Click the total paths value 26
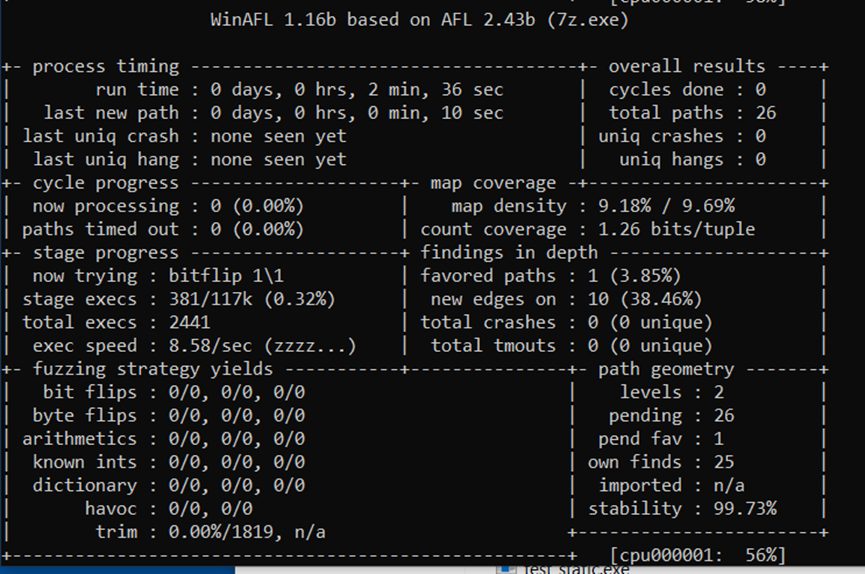The image size is (865, 574). (x=766, y=113)
